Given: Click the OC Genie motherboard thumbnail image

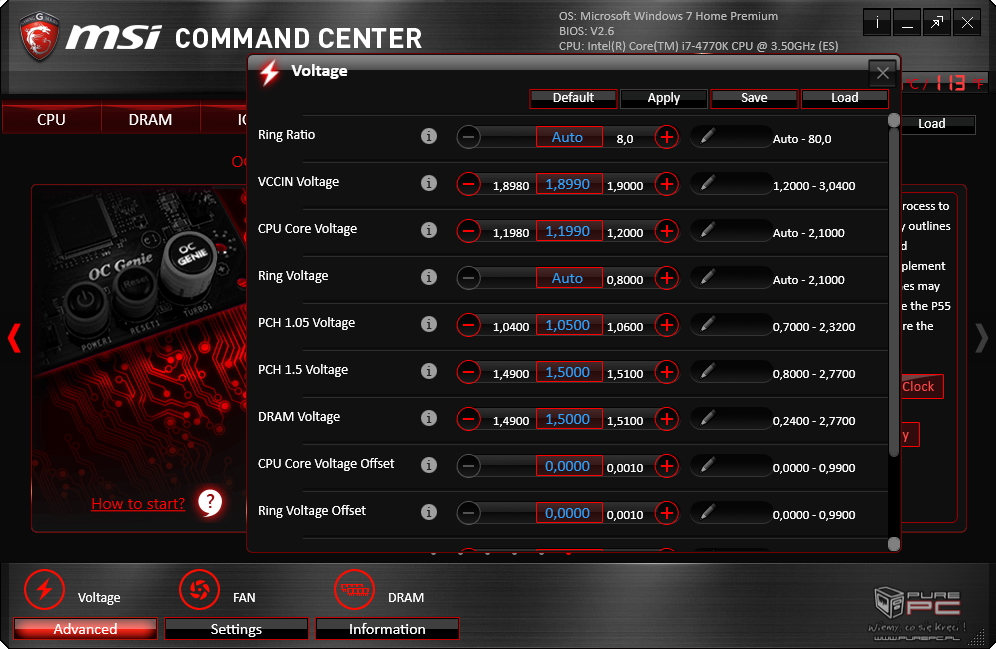Looking at the screenshot, I should tap(139, 358).
